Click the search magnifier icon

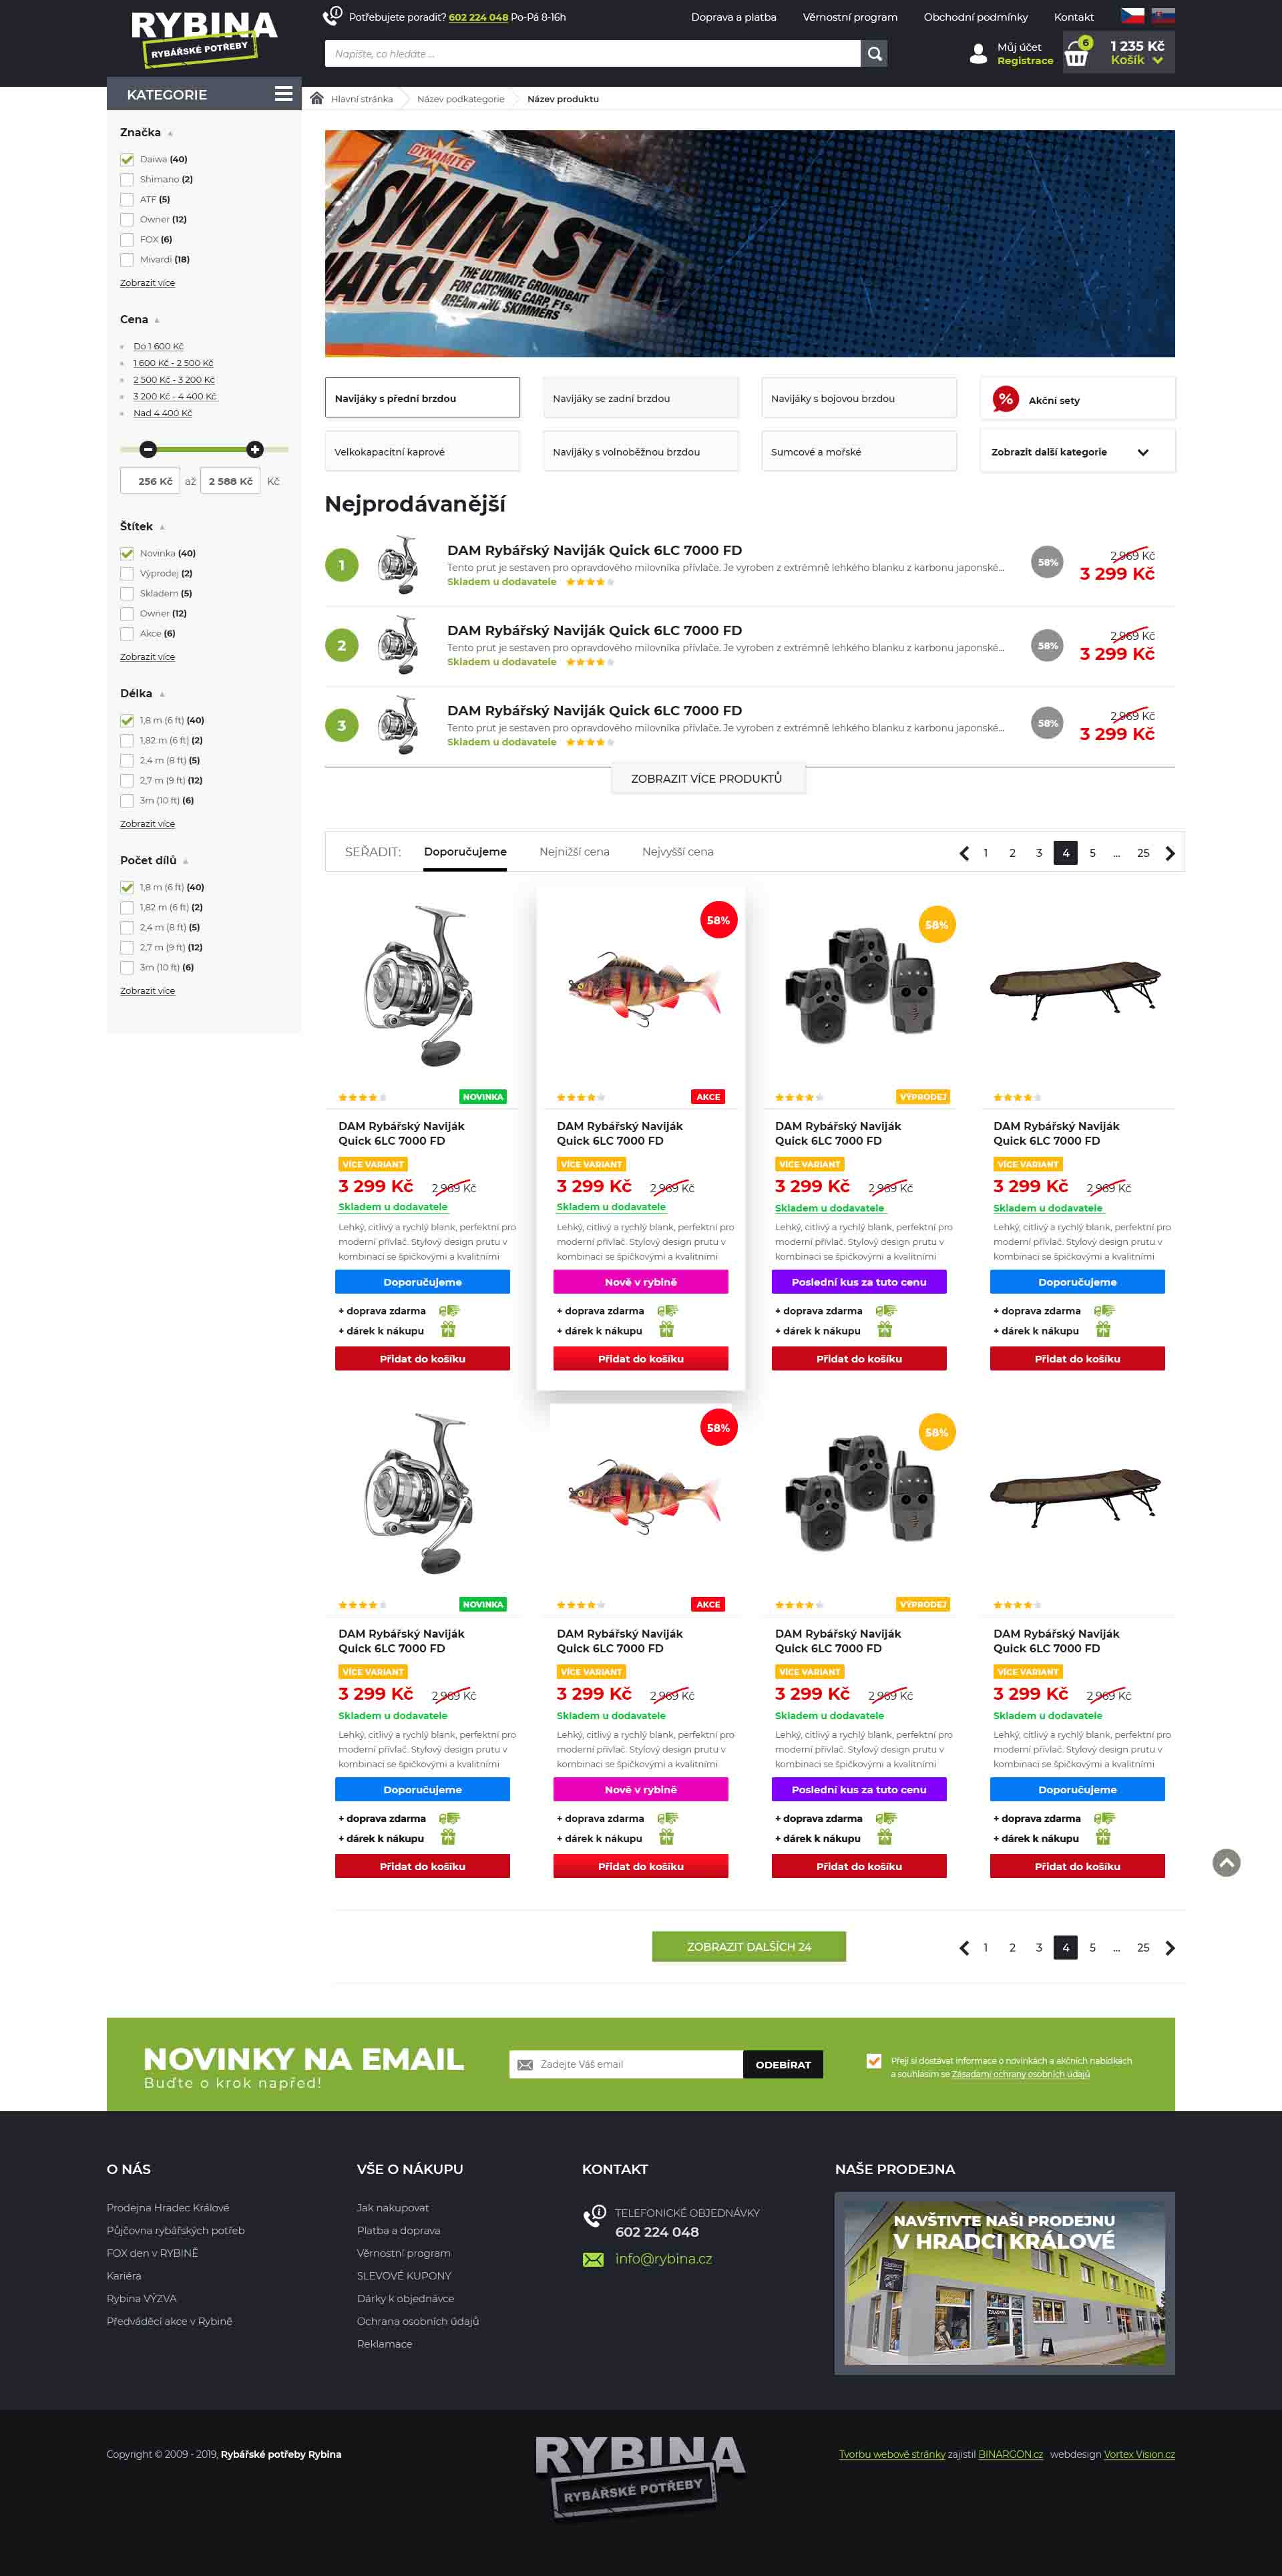pos(874,54)
